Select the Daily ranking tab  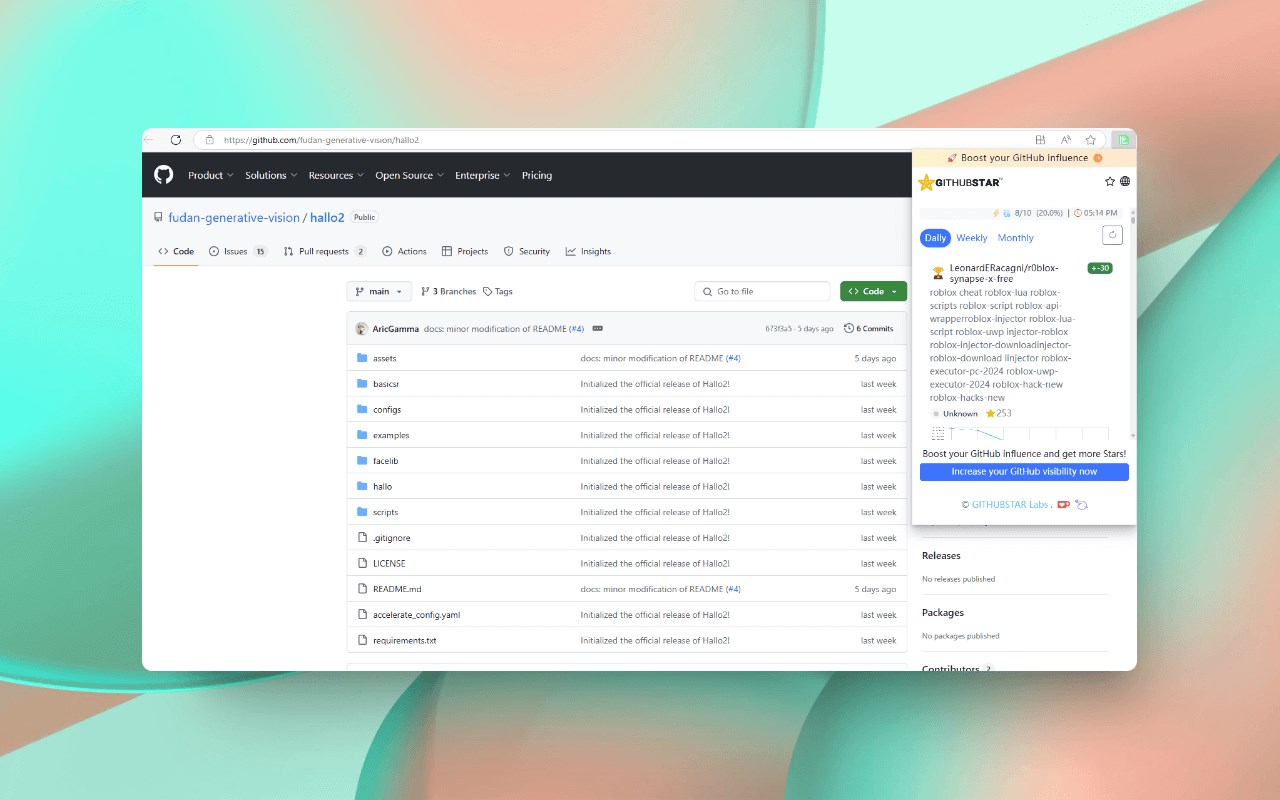[x=935, y=238]
